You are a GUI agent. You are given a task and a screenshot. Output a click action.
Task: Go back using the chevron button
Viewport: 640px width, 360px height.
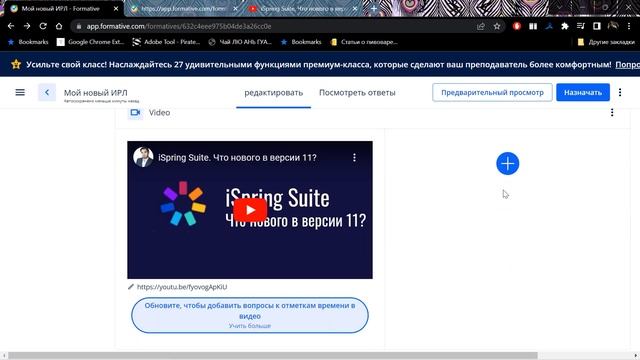coord(47,92)
